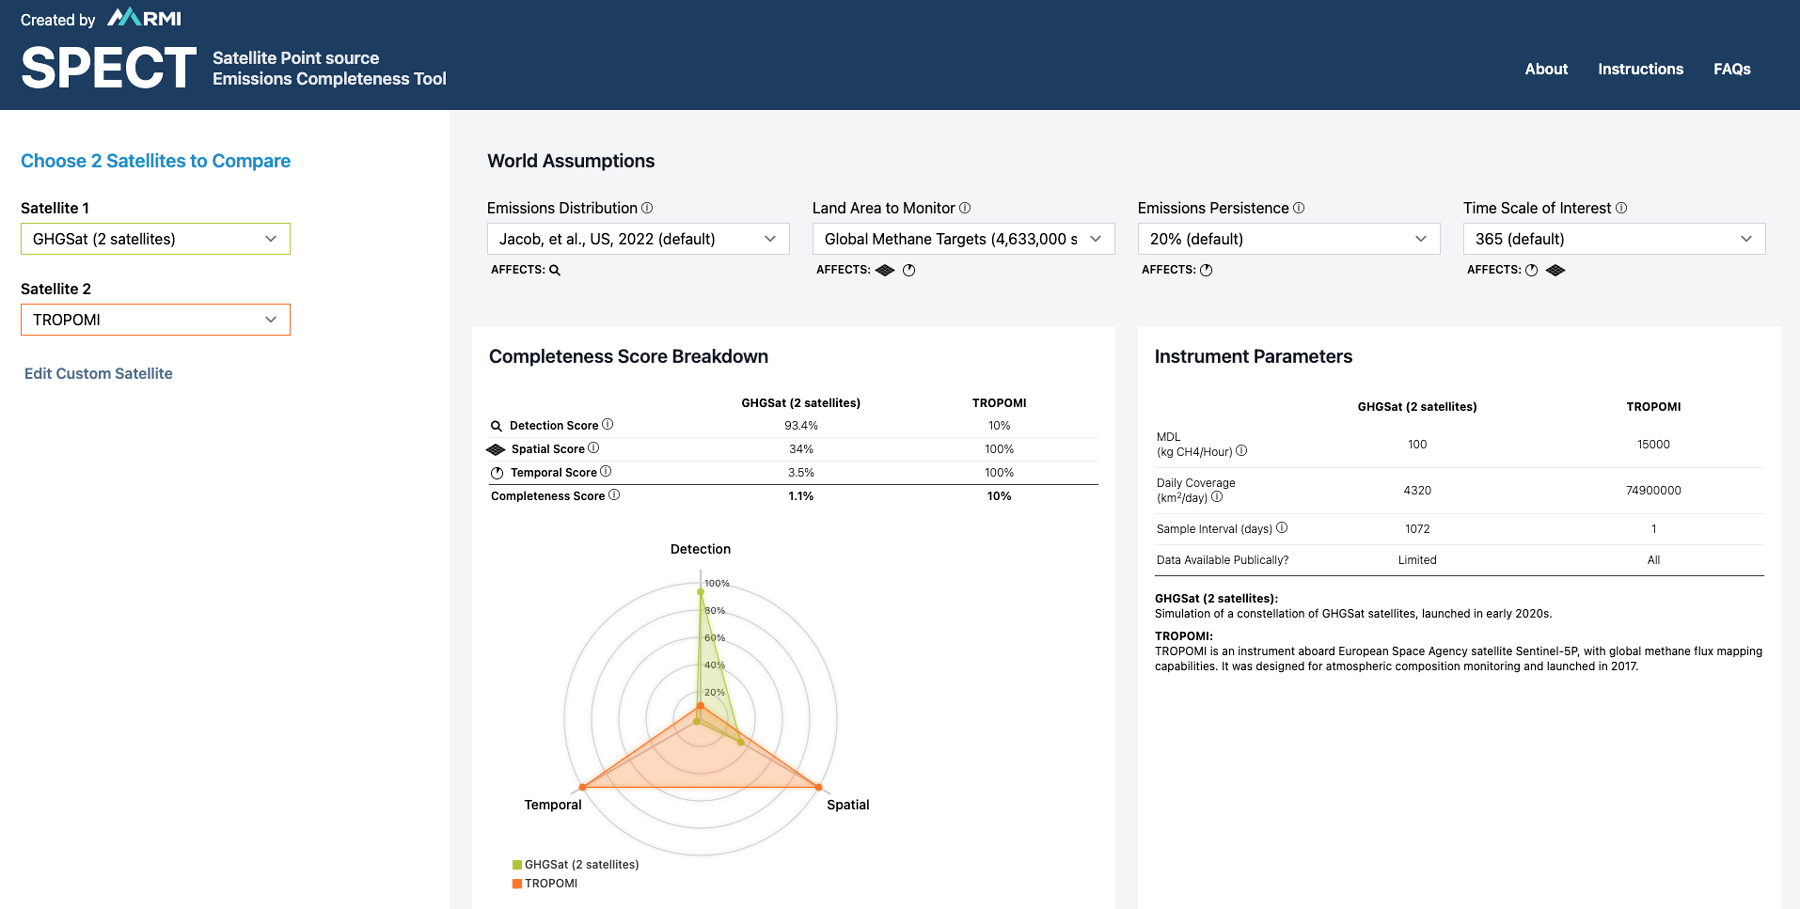Screen dimensions: 1800x909
Task: Click GHGSat Detection point on radar chart
Action: 700,592
